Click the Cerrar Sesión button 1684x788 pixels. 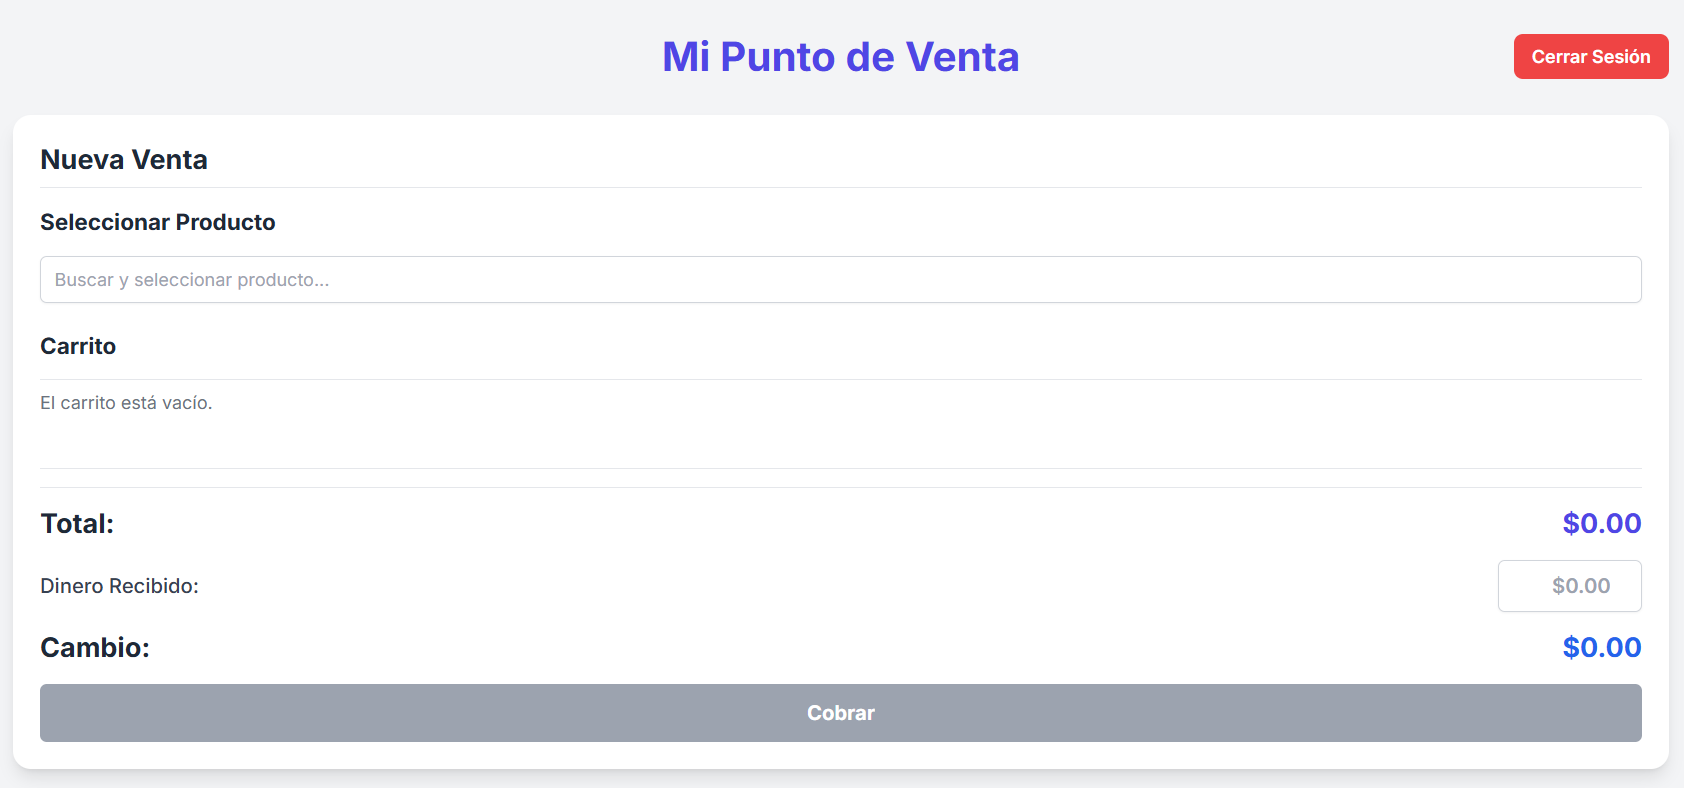[1590, 57]
